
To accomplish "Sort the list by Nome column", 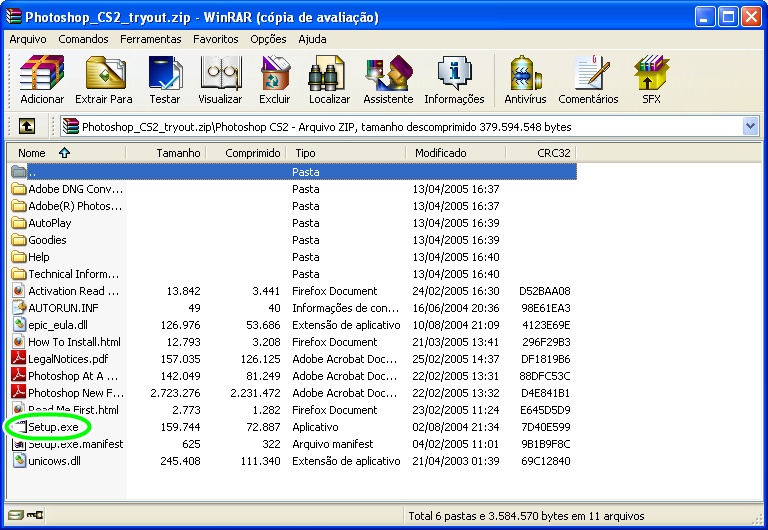I will click(x=33, y=153).
